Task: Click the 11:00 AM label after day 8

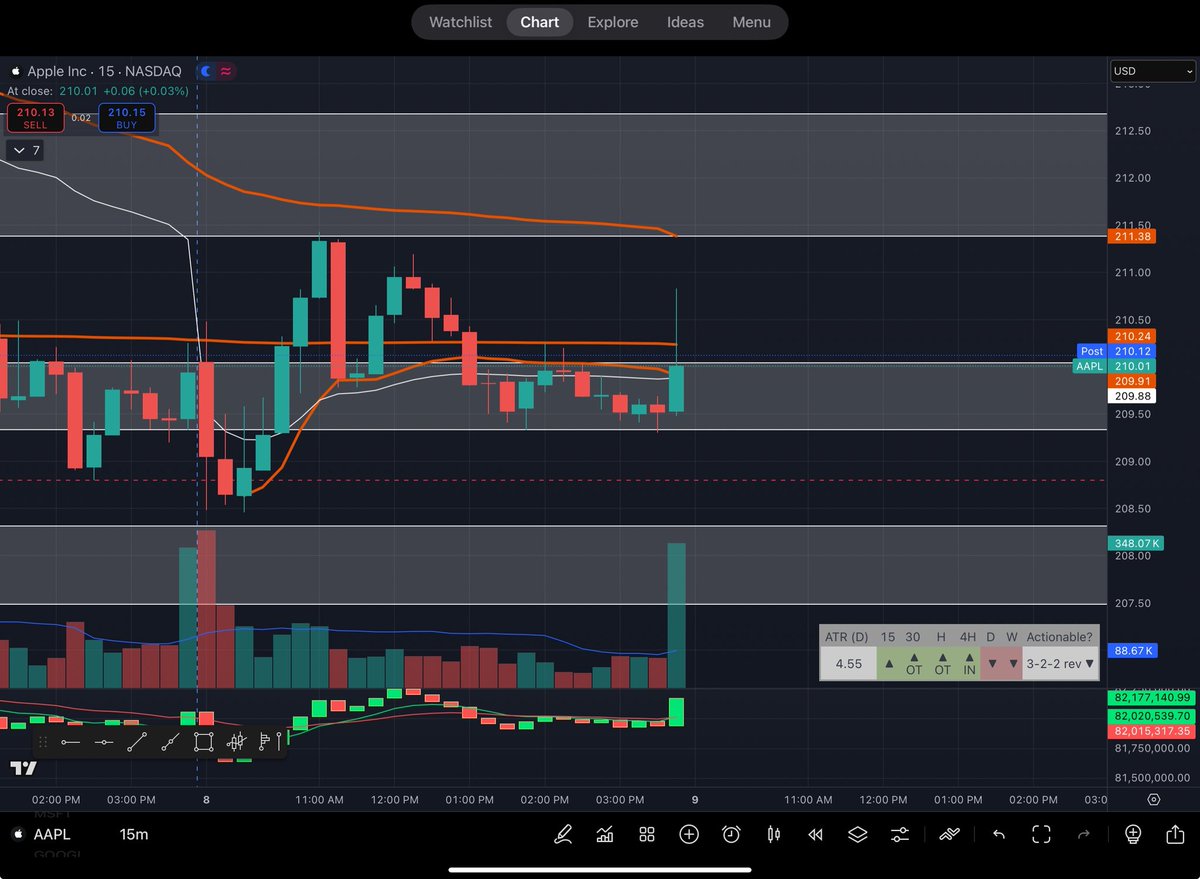Action: point(320,799)
